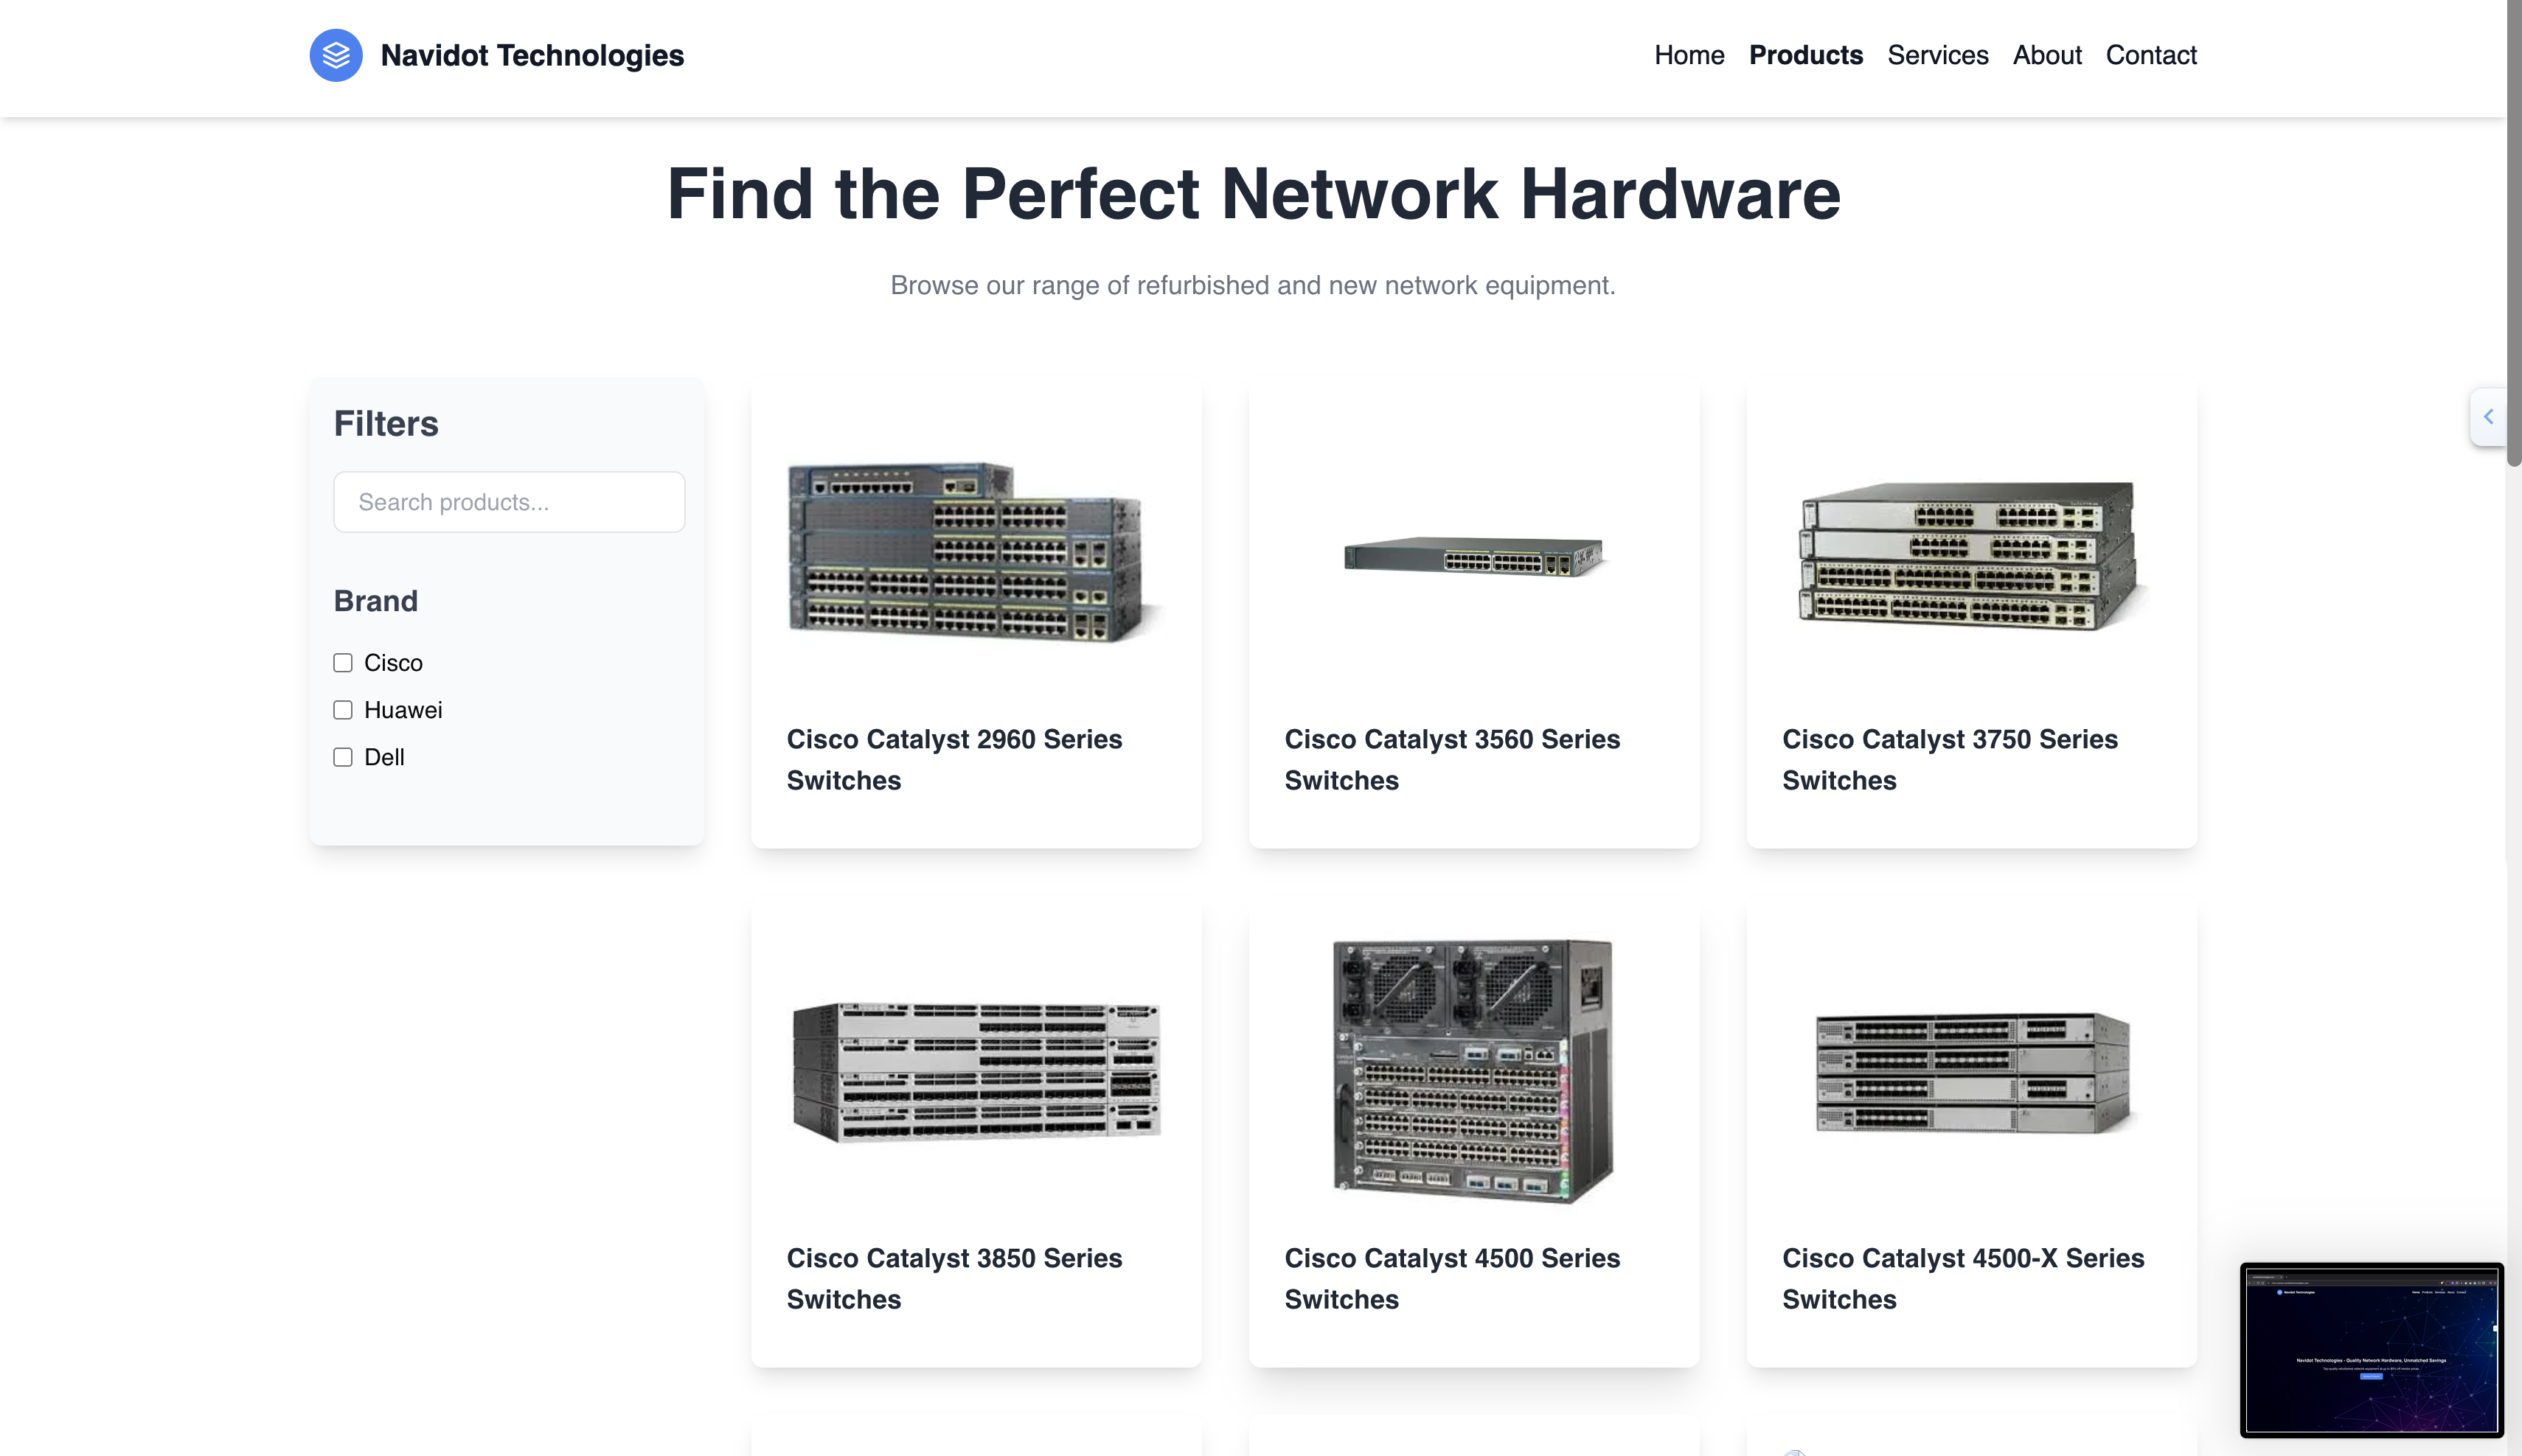View the Catalyst 3750 switch photo
This screenshot has height=1456, width=2522.
pos(1970,556)
